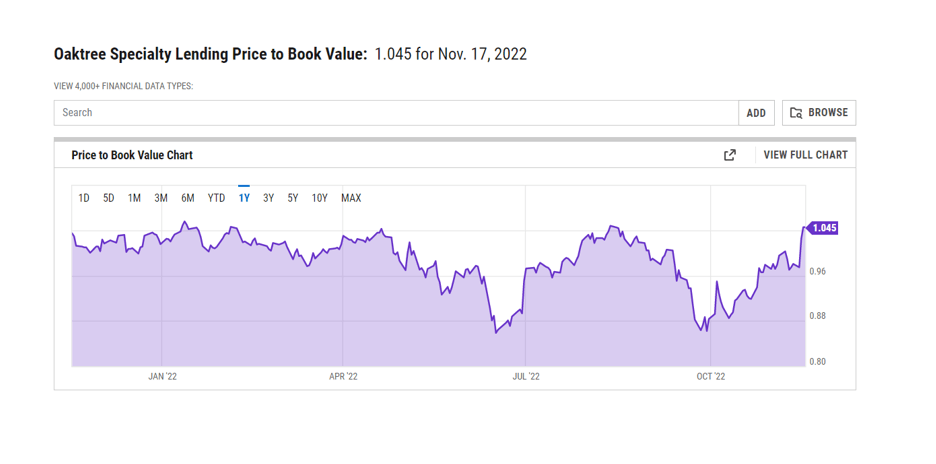Set chart range to 3M

coord(161,198)
